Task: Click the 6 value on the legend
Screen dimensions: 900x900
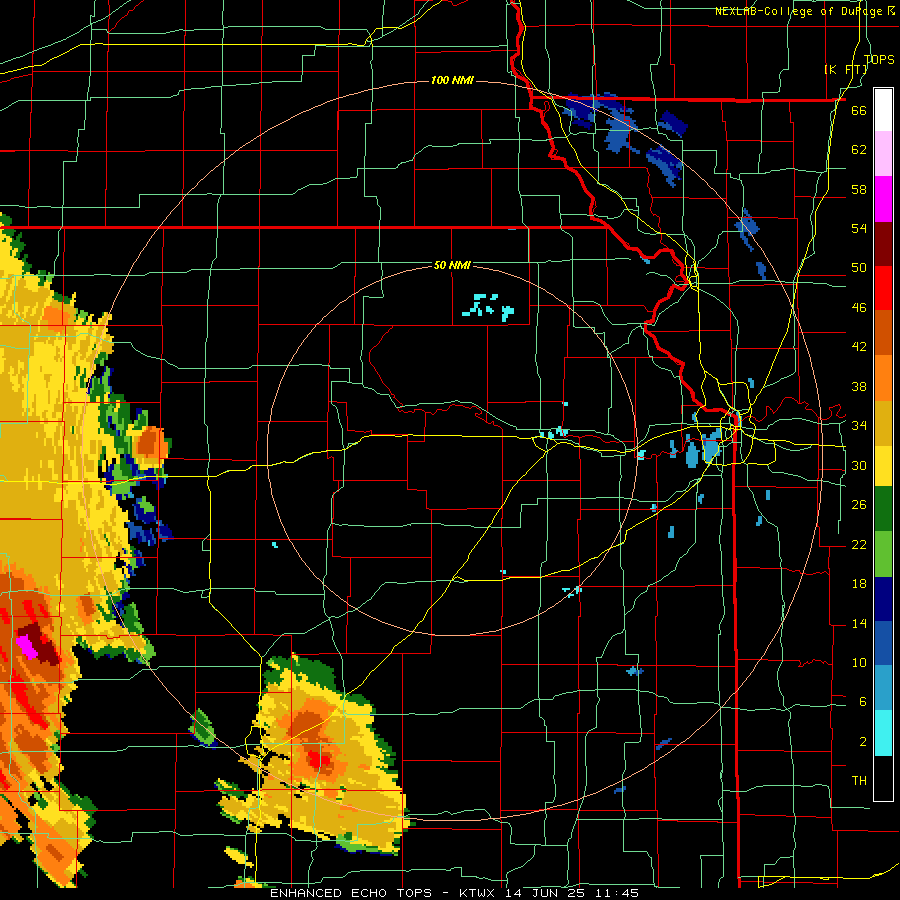Action: tap(862, 702)
